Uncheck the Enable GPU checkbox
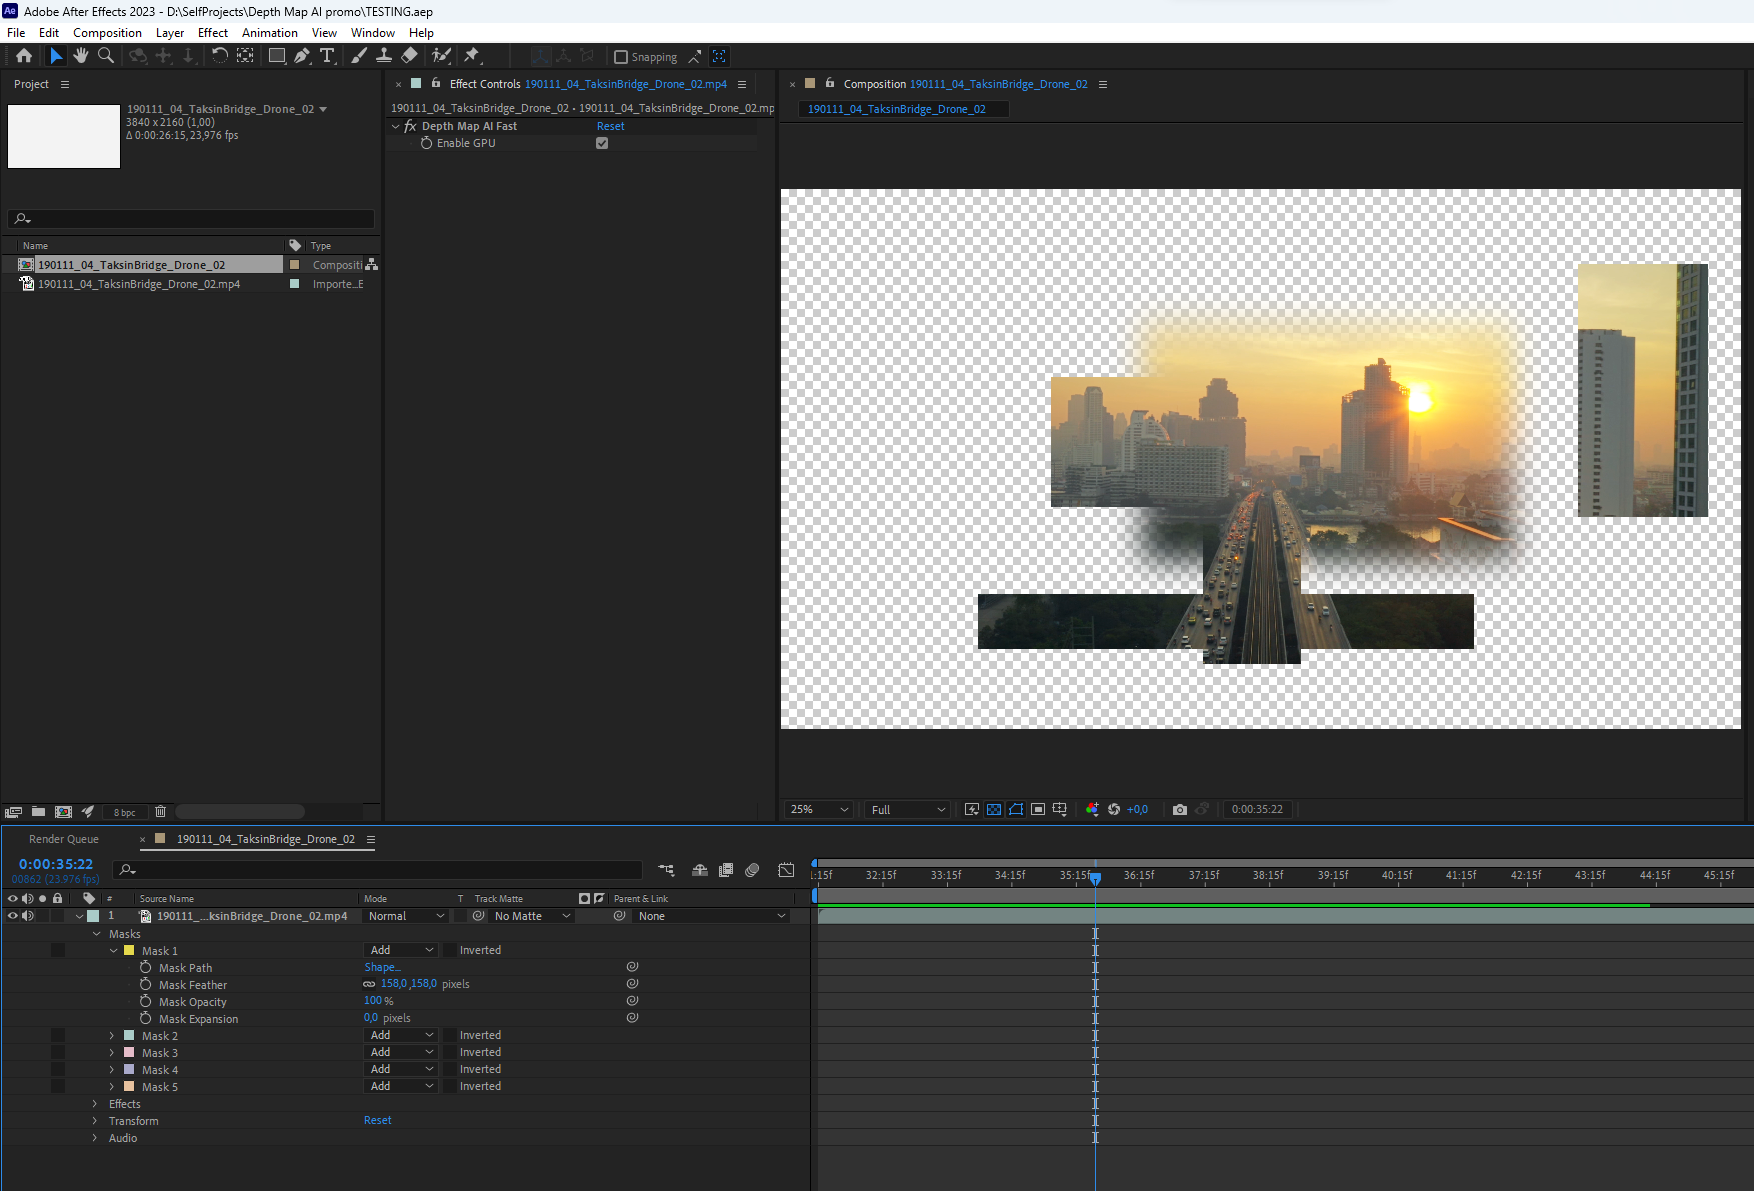This screenshot has height=1191, width=1754. 602,143
